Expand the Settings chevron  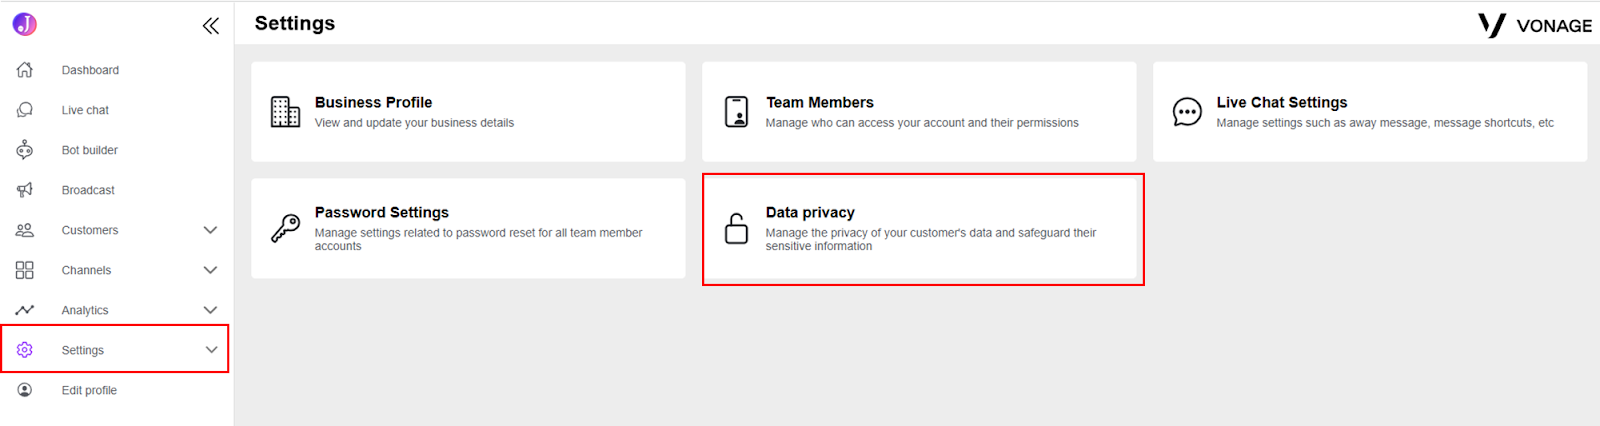(211, 350)
